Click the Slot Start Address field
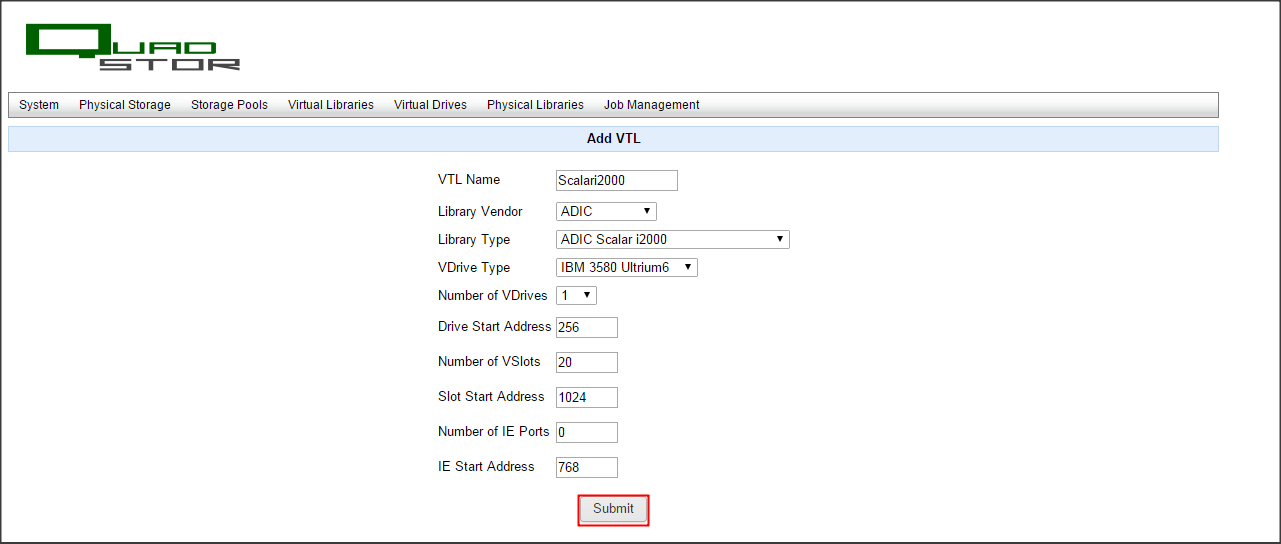The width and height of the screenshot is (1281, 544). click(x=587, y=397)
